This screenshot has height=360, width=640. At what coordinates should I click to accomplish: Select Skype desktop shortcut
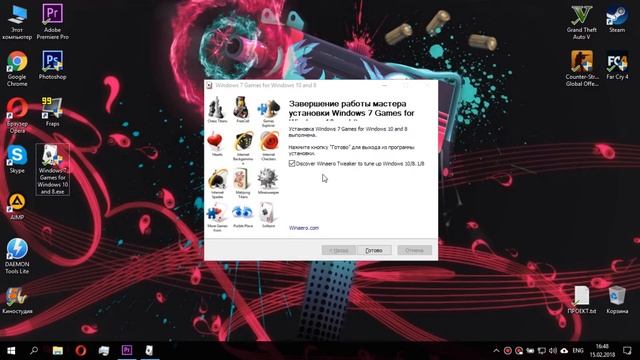click(x=17, y=159)
